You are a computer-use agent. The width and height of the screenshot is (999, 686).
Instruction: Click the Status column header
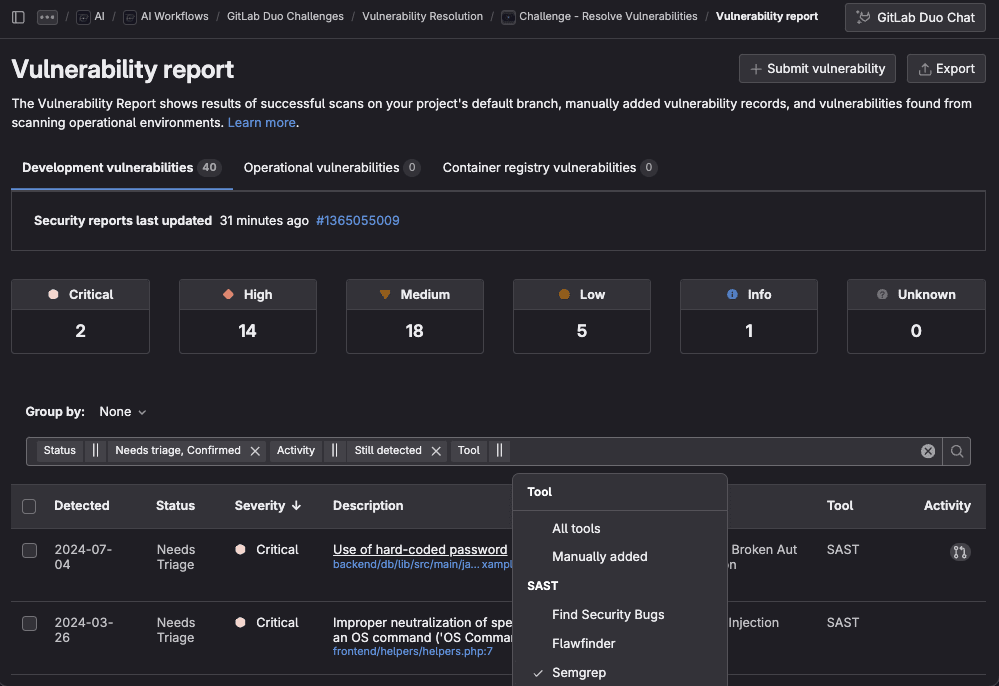[x=175, y=506]
